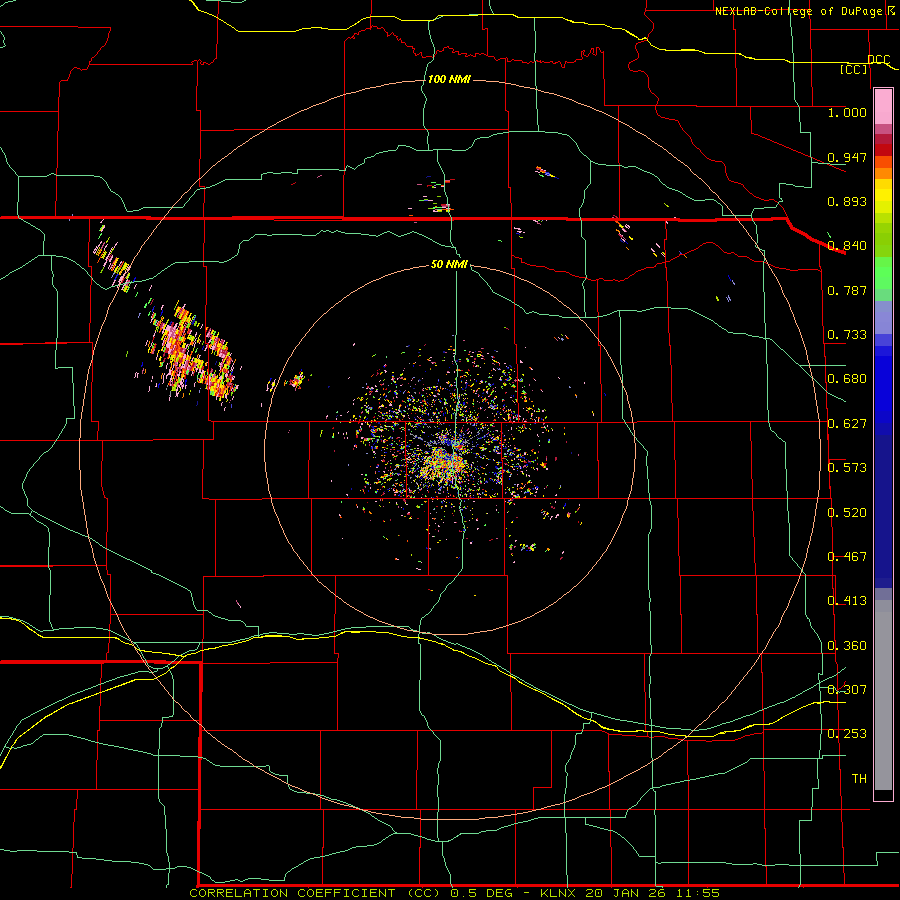The height and width of the screenshot is (900, 900).
Task: Select the gray segment of the color bar
Action: (x=883, y=695)
